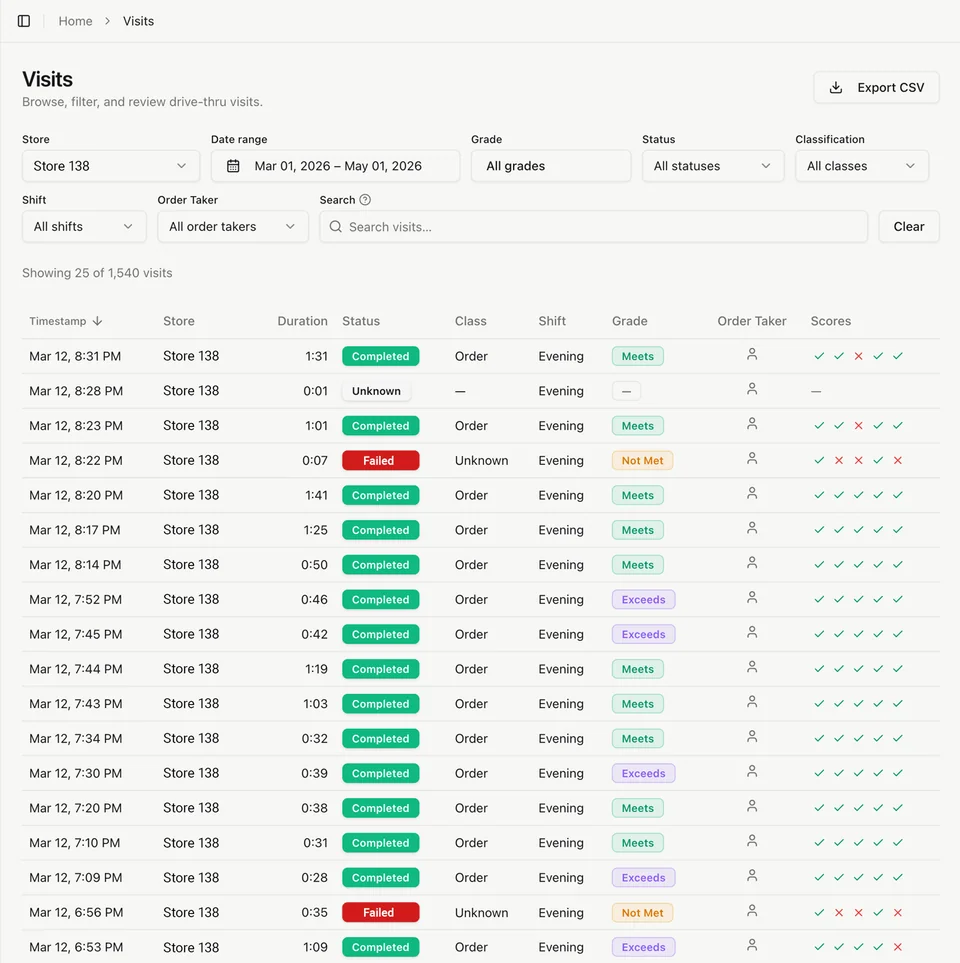The height and width of the screenshot is (963, 960).
Task: Click the duration 0:07 cell
Action: point(314,461)
